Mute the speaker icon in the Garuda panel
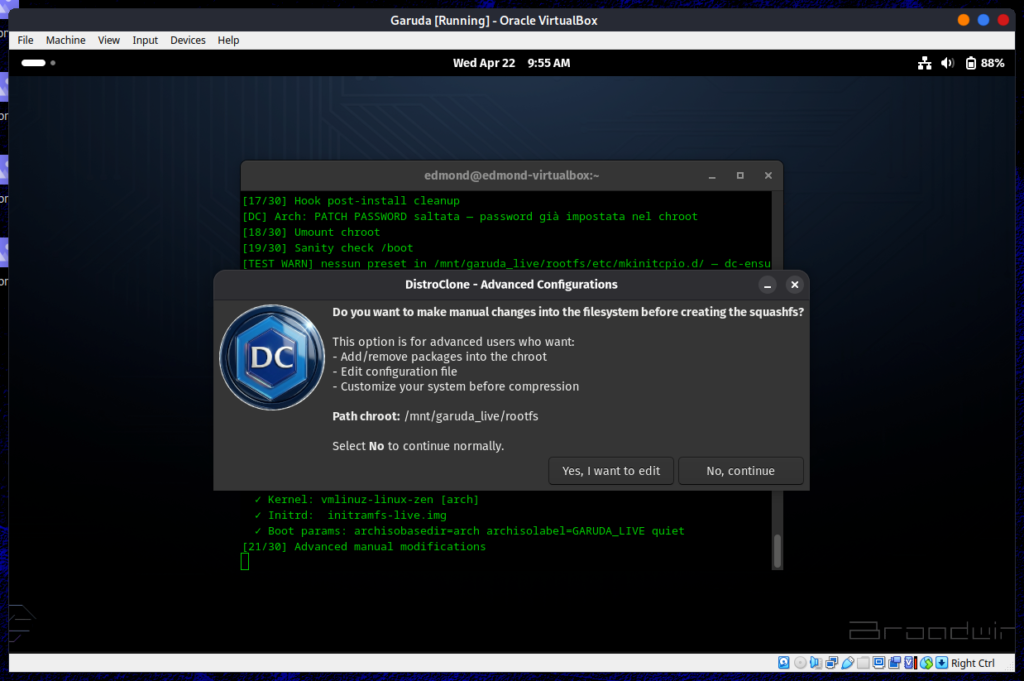The height and width of the screenshot is (681, 1024). pos(947,62)
